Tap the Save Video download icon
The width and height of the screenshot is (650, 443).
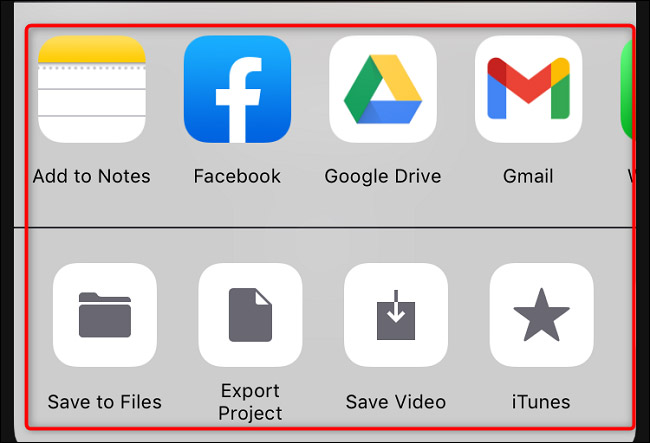[x=396, y=315]
